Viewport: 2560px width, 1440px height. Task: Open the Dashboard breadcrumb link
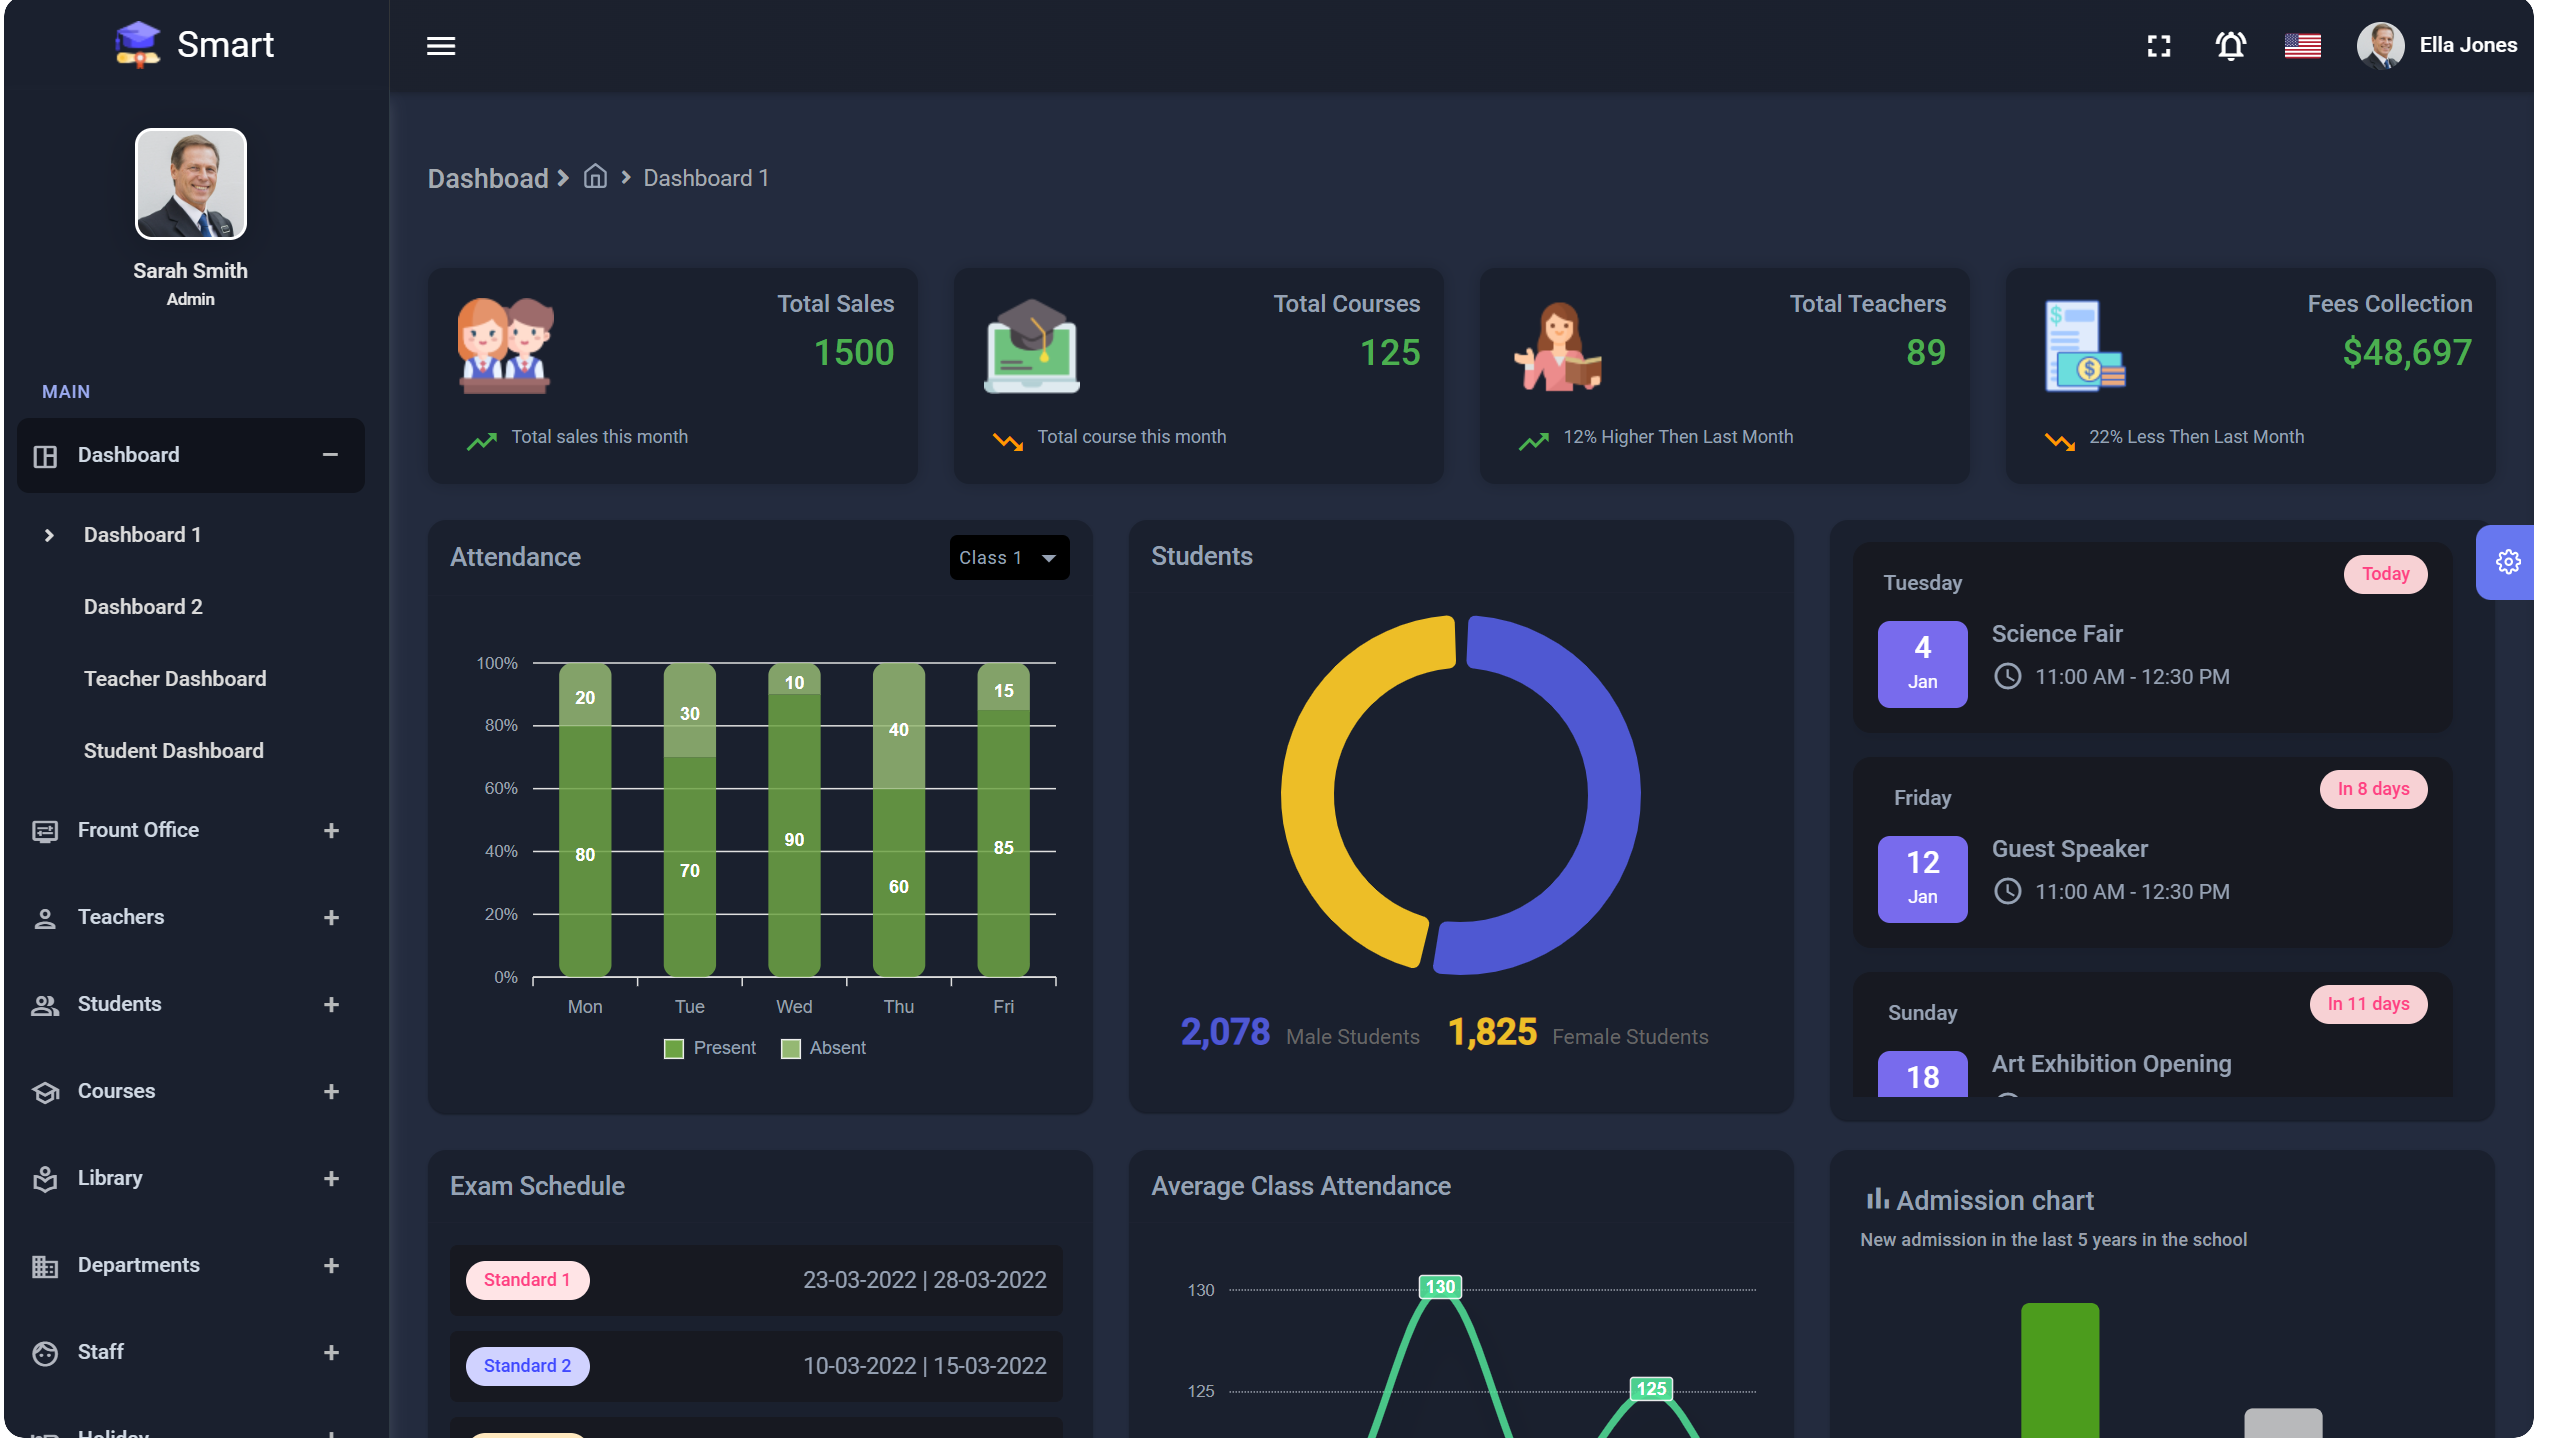(x=489, y=178)
